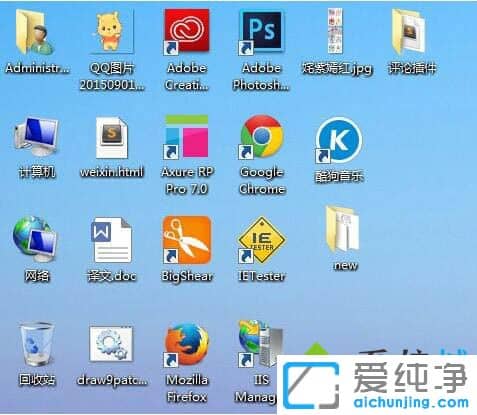The width and height of the screenshot is (477, 415).
Task: Launch 酷狗音乐 music player shortcut
Action: point(338,140)
